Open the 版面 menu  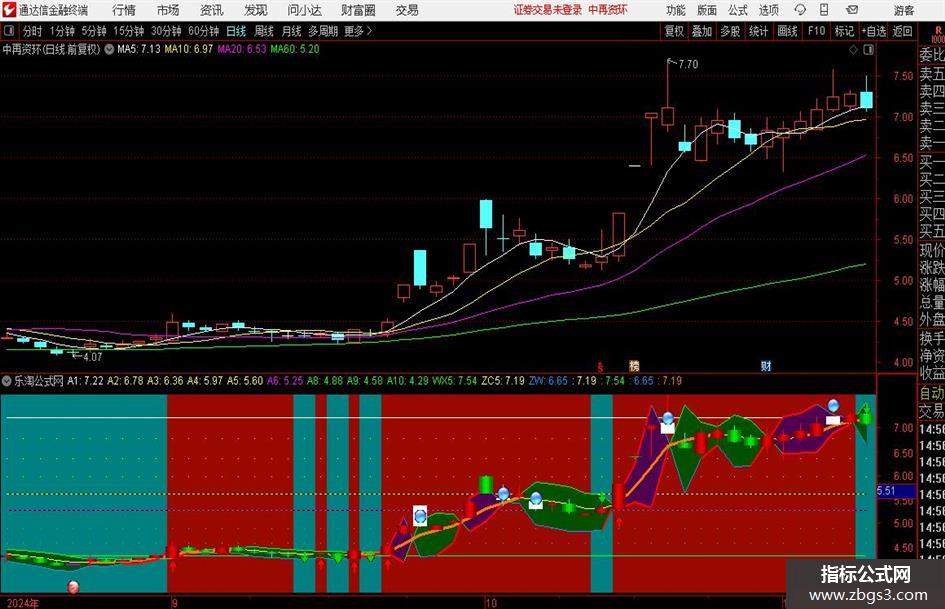click(707, 10)
